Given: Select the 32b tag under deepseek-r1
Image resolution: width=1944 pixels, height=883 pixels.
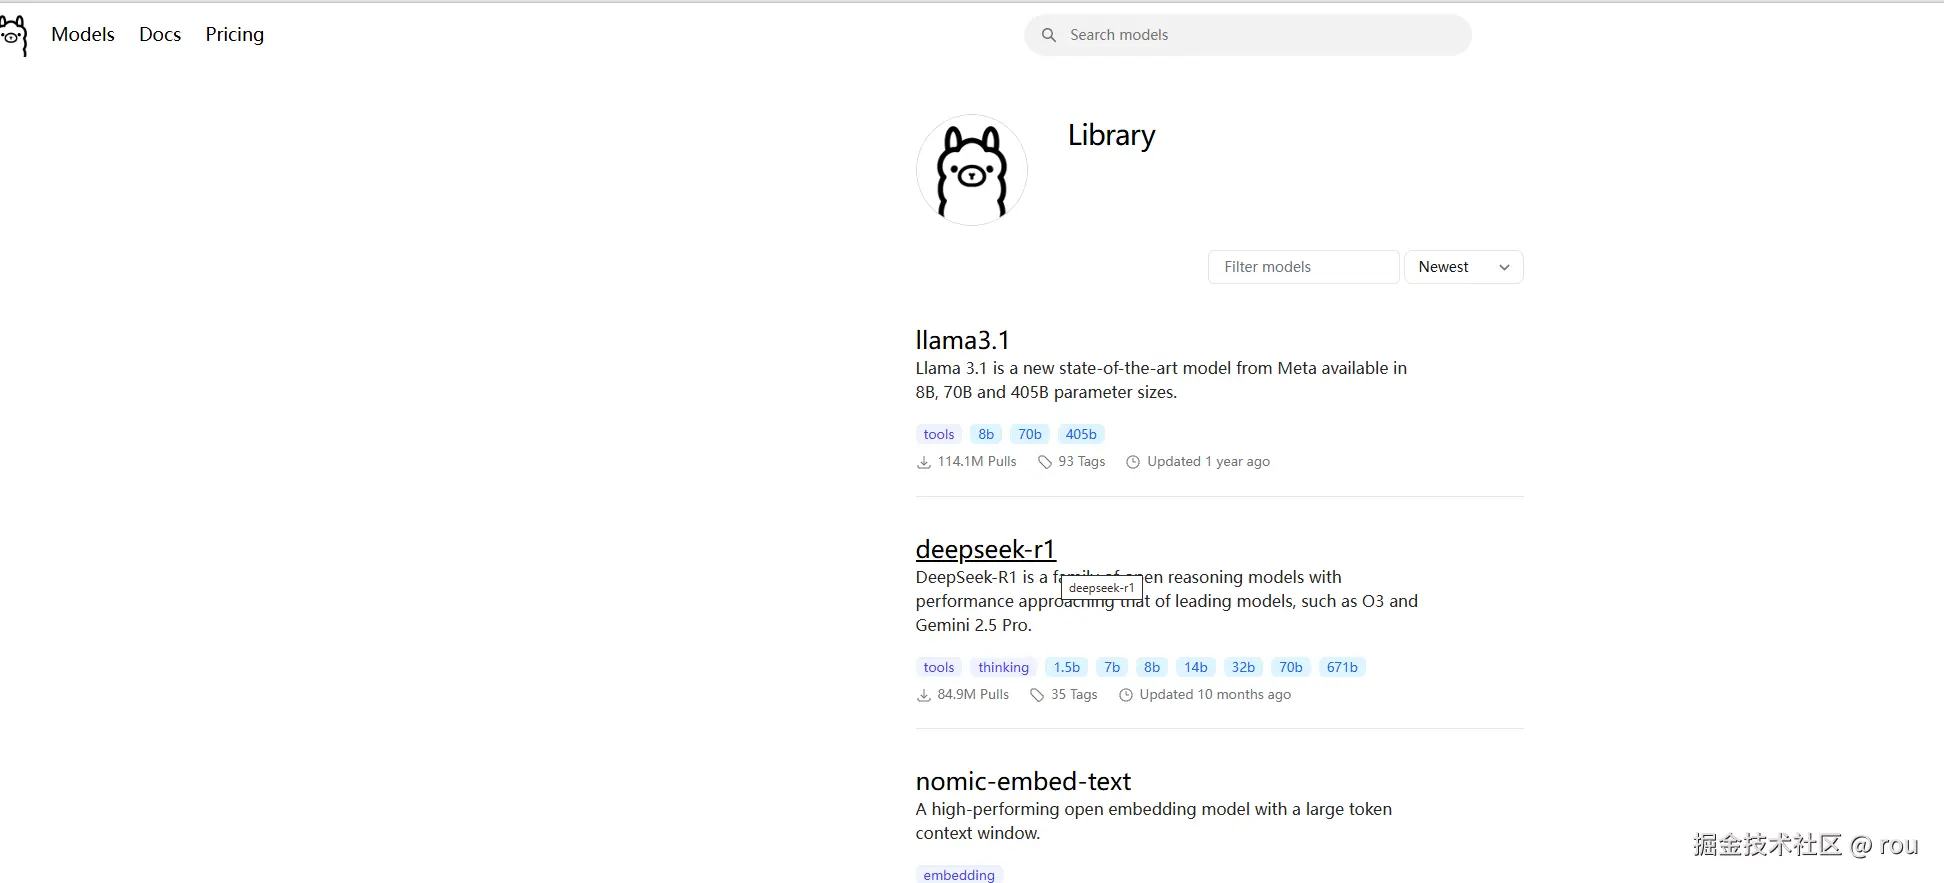Looking at the screenshot, I should coord(1243,667).
